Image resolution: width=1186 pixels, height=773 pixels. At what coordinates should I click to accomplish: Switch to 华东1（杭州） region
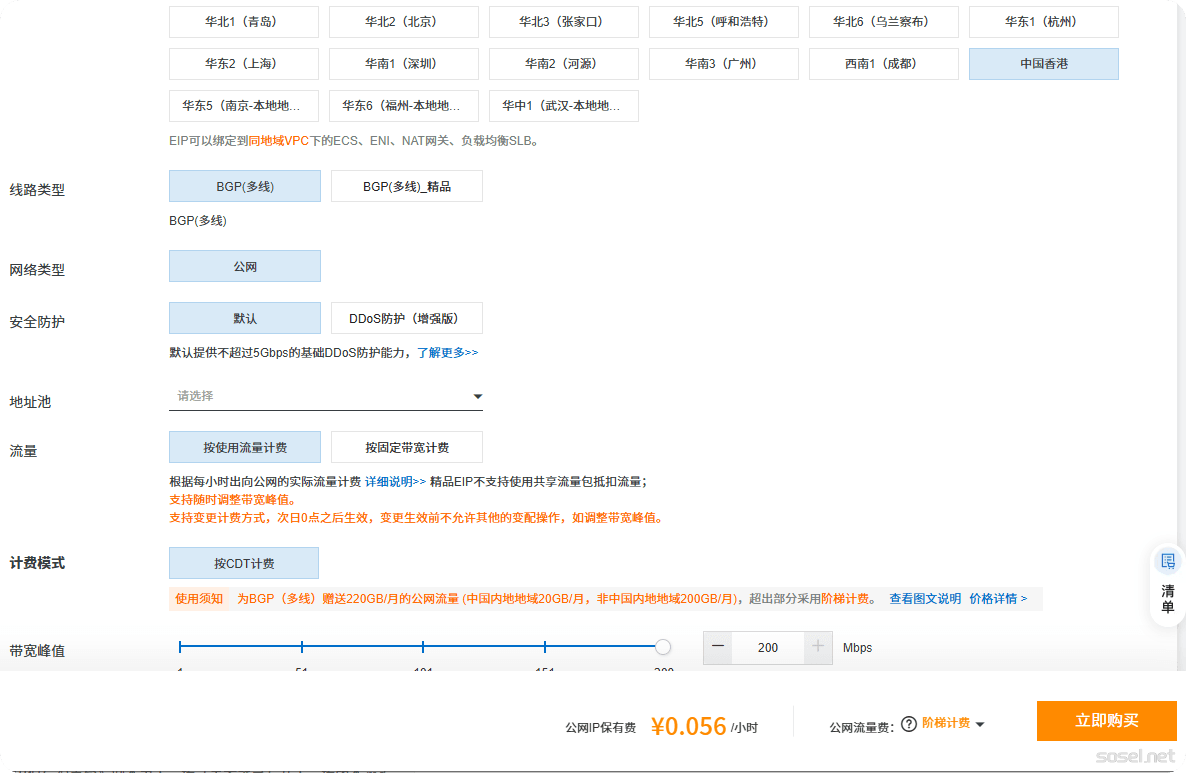[1043, 22]
